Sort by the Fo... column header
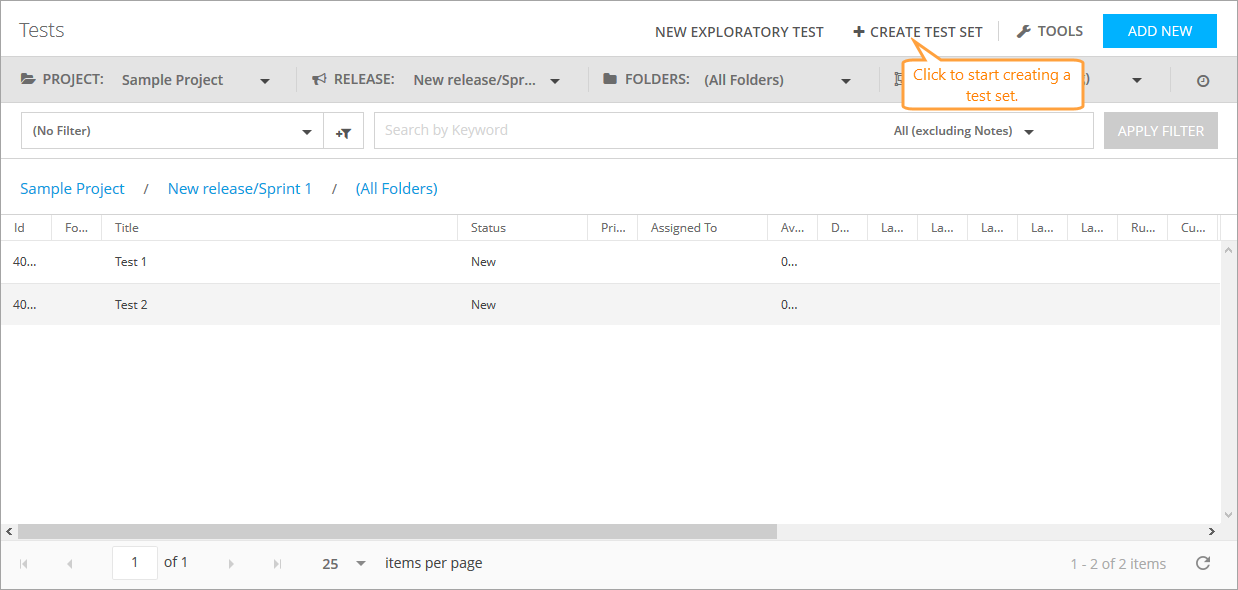The width and height of the screenshot is (1238, 590). [x=77, y=228]
